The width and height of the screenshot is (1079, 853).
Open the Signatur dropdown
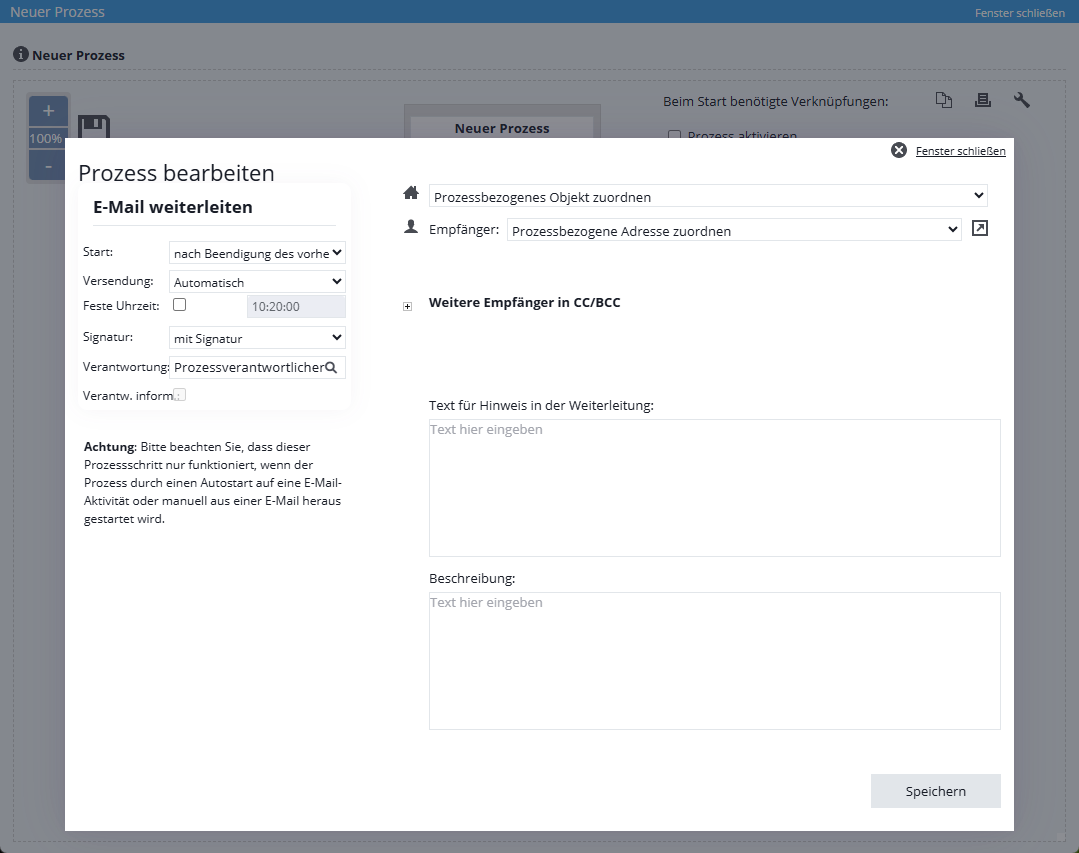coord(257,338)
